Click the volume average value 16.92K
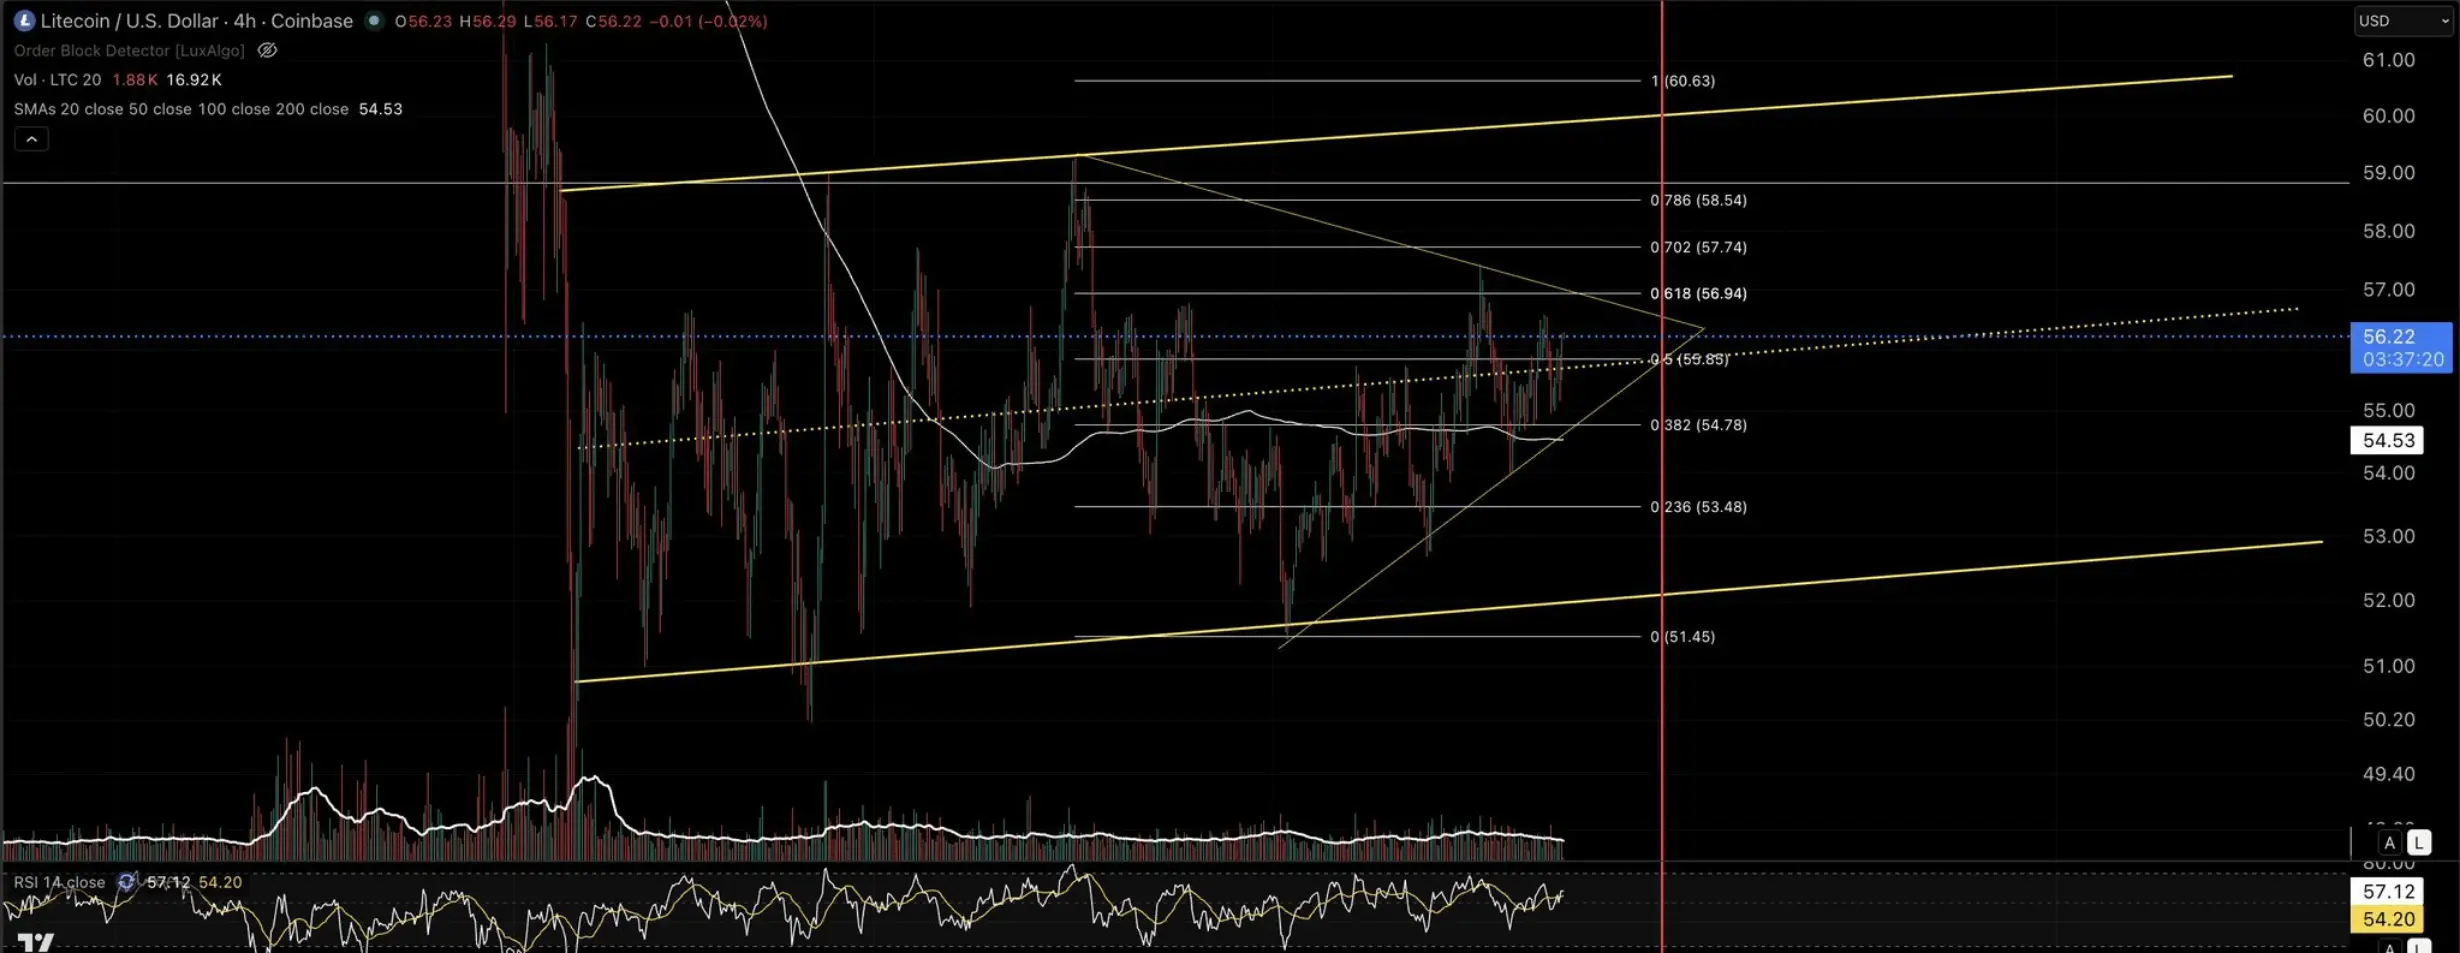This screenshot has height=953, width=2460. click(194, 80)
